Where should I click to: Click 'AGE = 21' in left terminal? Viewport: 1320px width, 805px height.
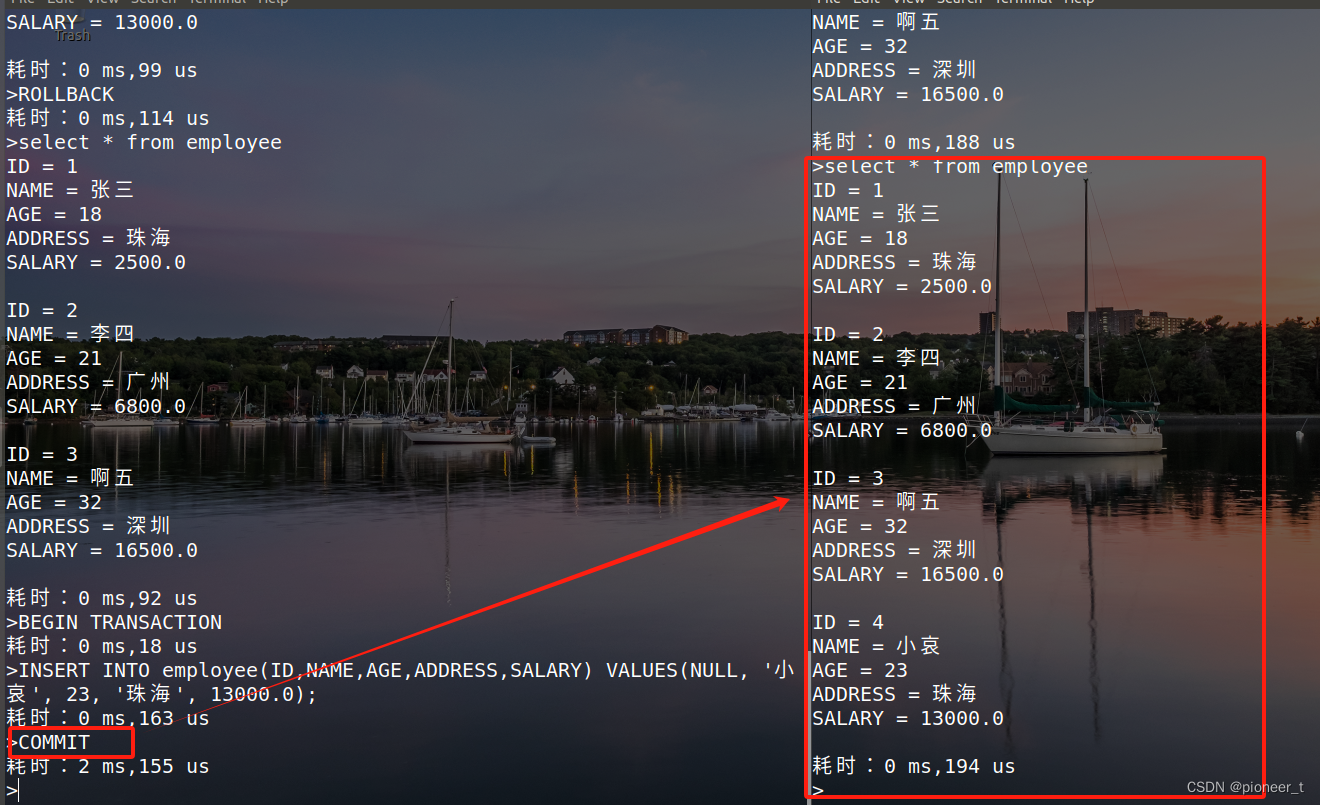[x=54, y=359]
